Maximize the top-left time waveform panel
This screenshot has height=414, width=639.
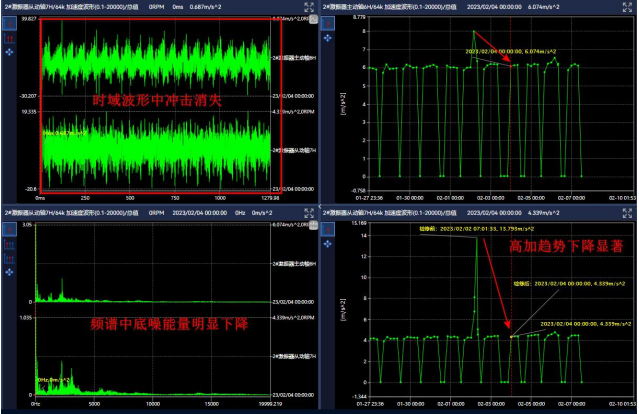point(309,7)
